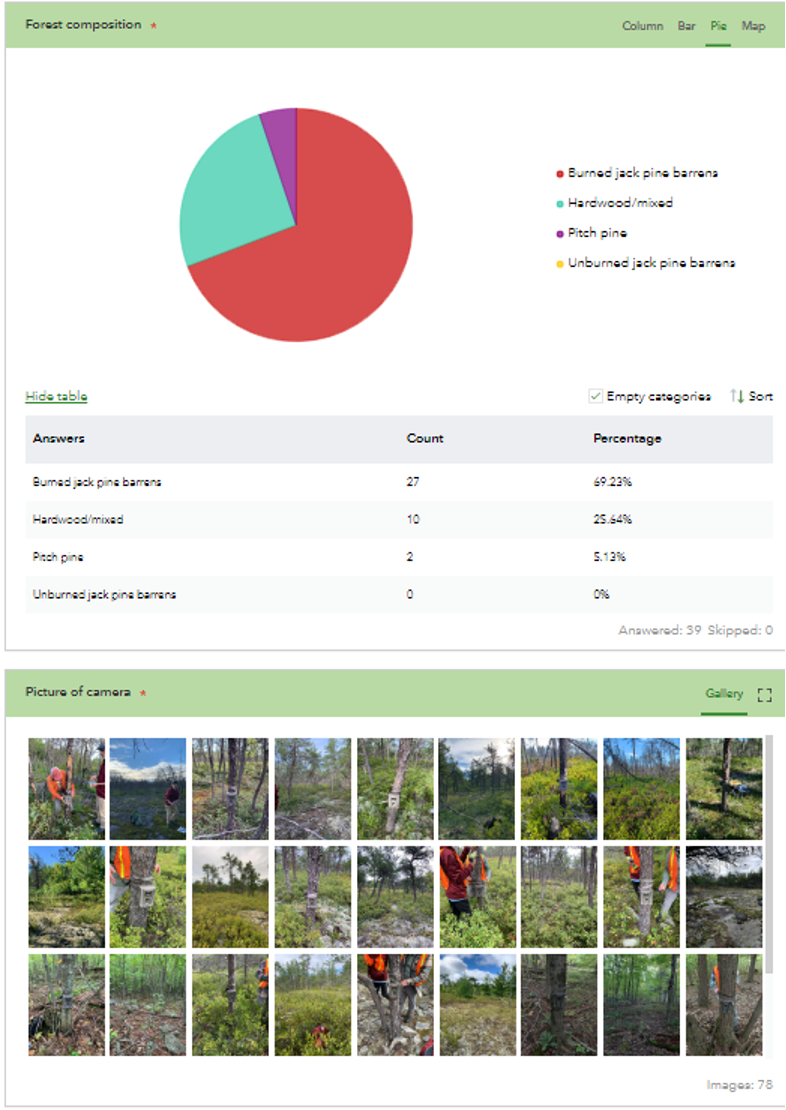The height and width of the screenshot is (1110, 786).
Task: Select the Pie chart tab
Action: pyautogui.click(x=718, y=26)
